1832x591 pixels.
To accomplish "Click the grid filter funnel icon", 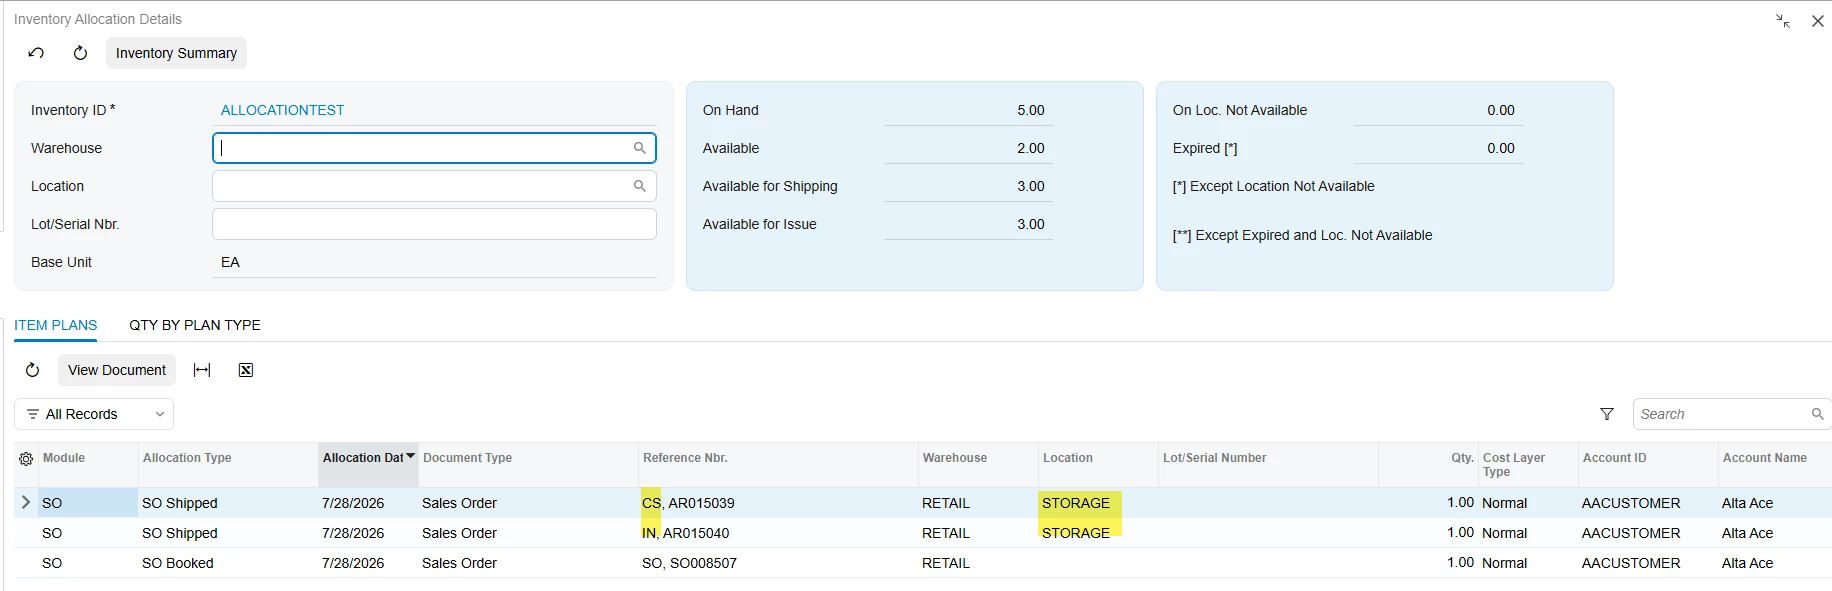I will tap(1607, 414).
